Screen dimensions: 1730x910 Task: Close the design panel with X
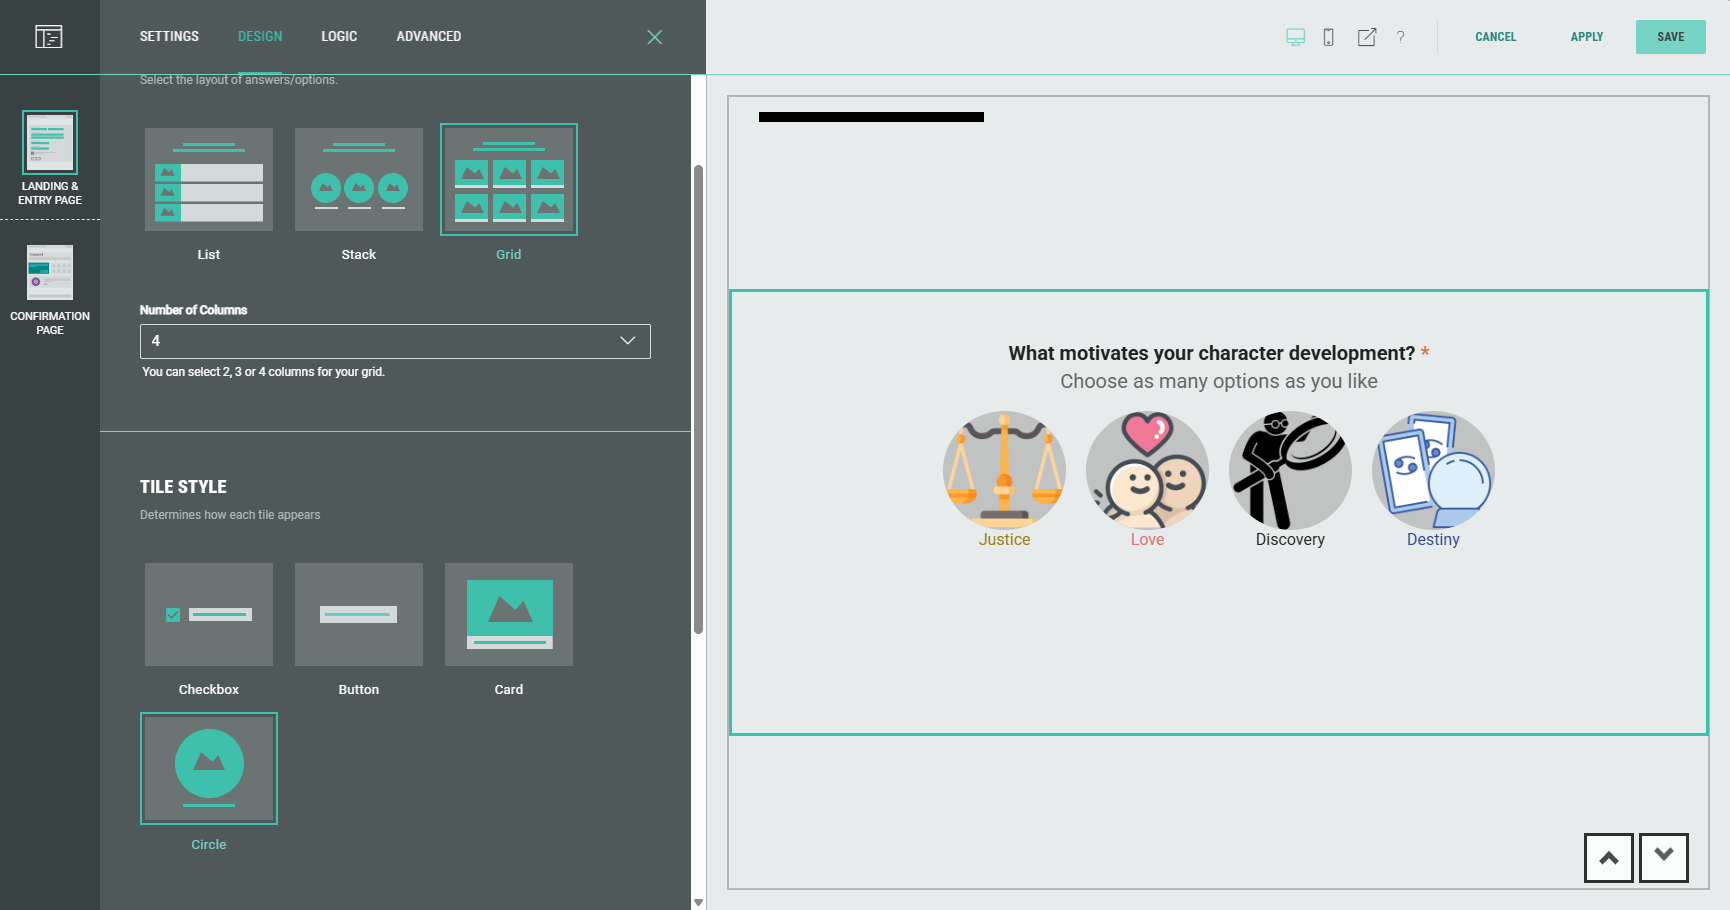tap(654, 37)
